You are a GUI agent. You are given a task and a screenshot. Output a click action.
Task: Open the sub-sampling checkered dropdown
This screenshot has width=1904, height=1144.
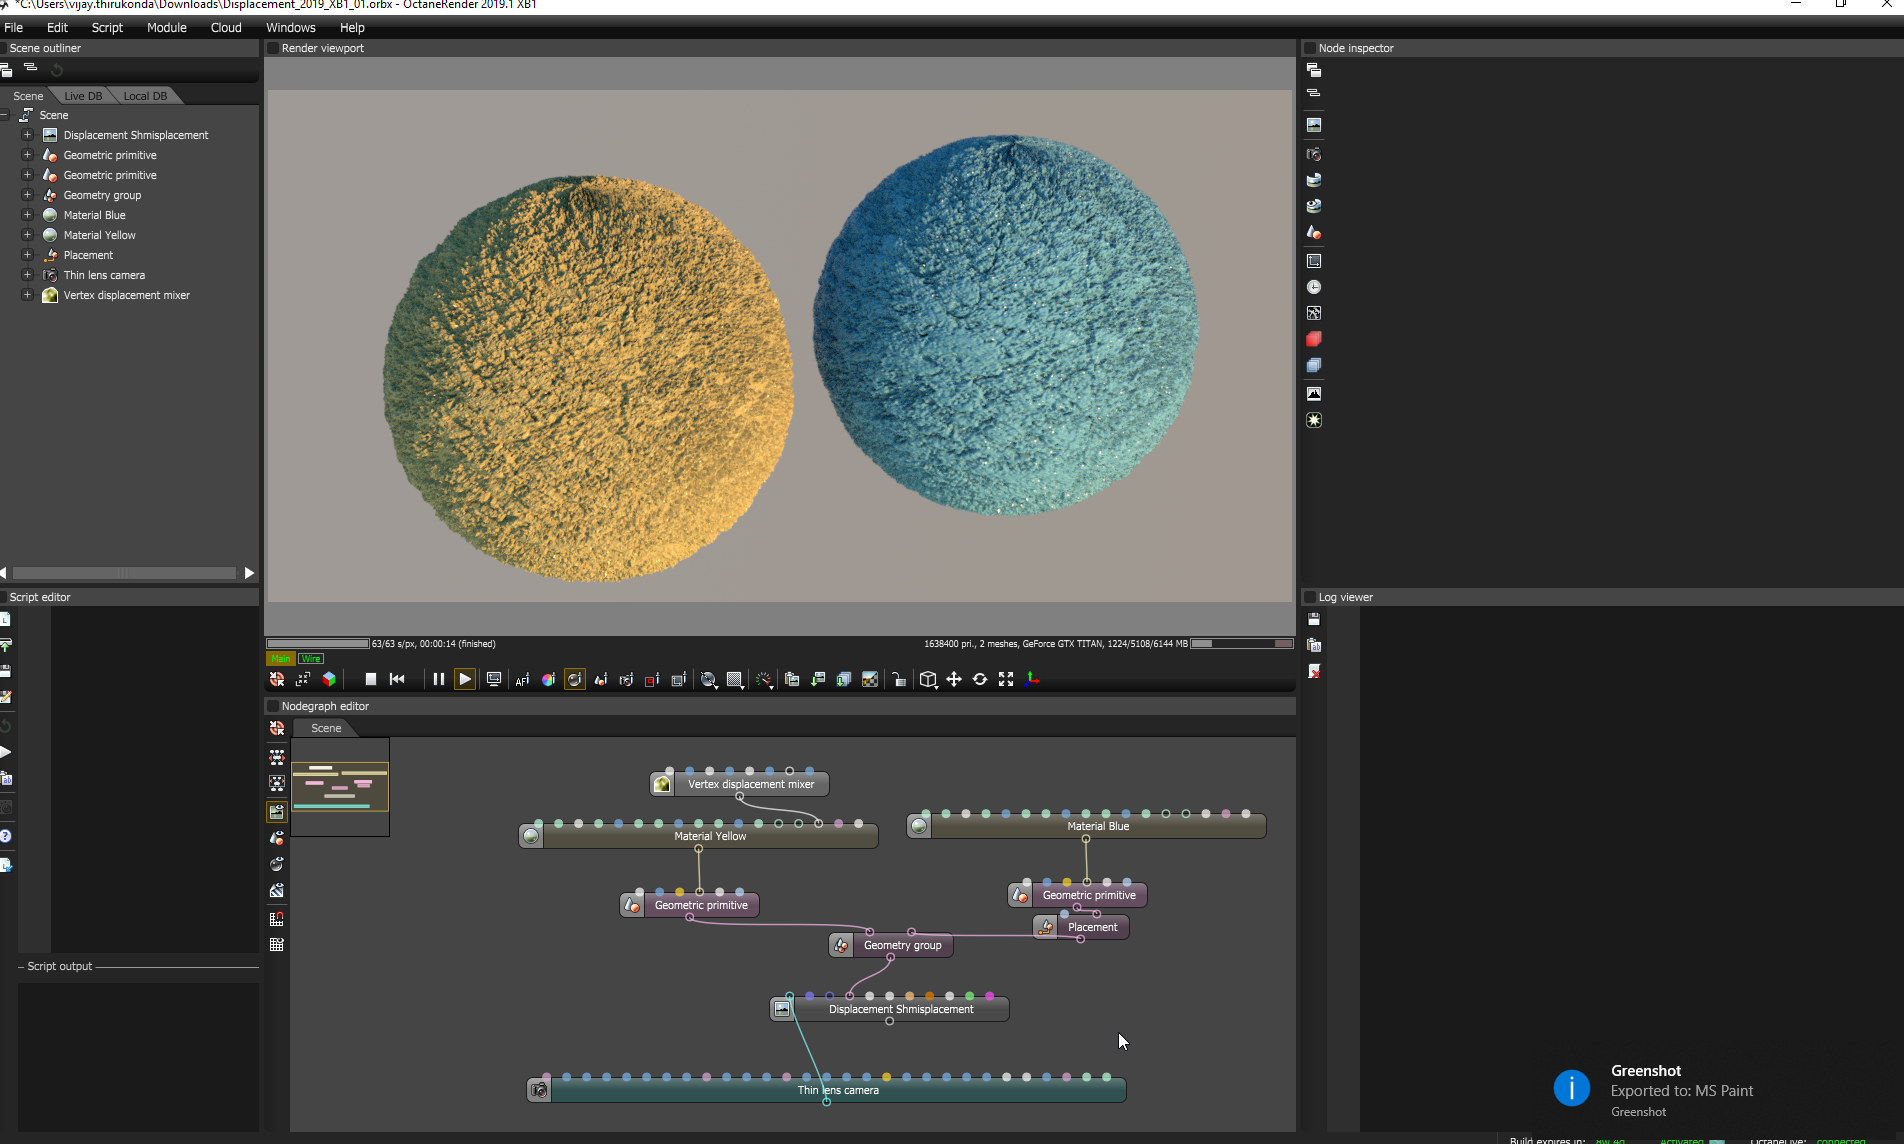coord(735,680)
